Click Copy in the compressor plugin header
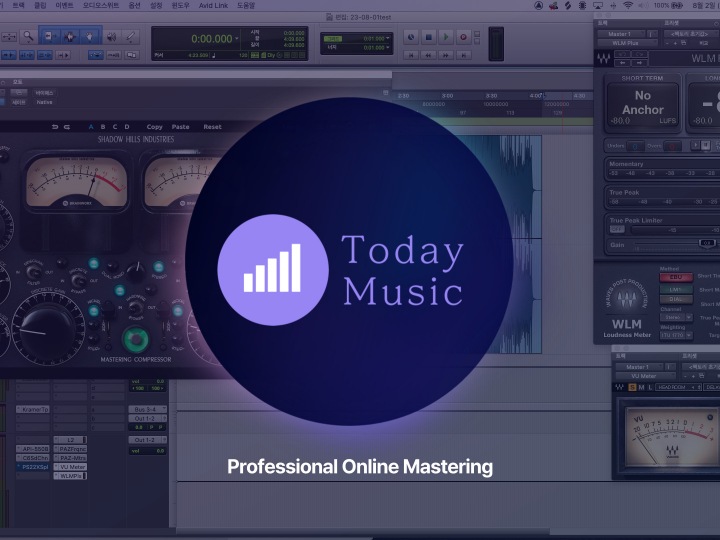The width and height of the screenshot is (720, 540). pyautogui.click(x=154, y=127)
